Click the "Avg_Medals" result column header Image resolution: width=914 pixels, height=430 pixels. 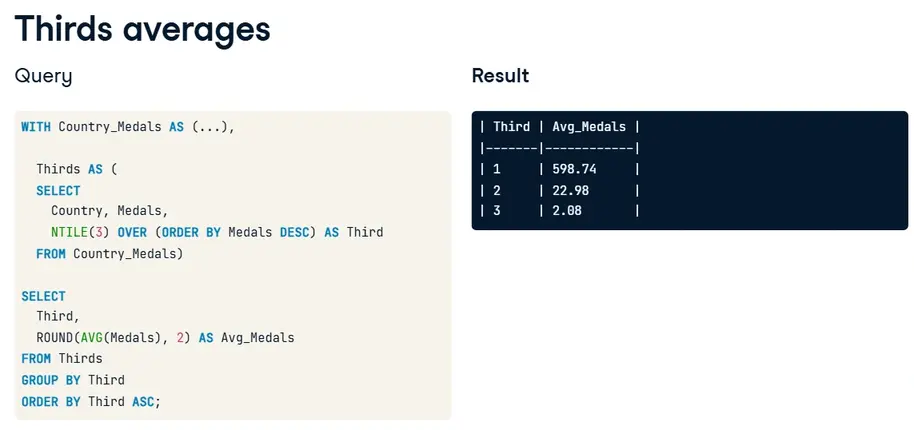(x=589, y=127)
